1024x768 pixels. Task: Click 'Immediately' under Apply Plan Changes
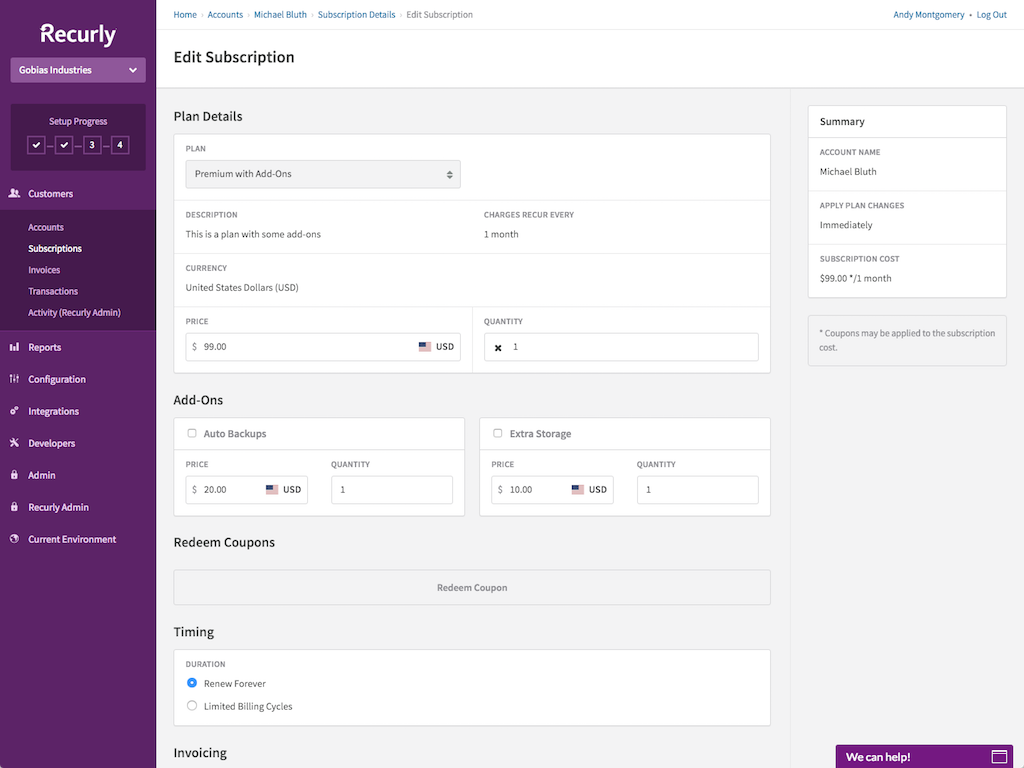tap(846, 225)
